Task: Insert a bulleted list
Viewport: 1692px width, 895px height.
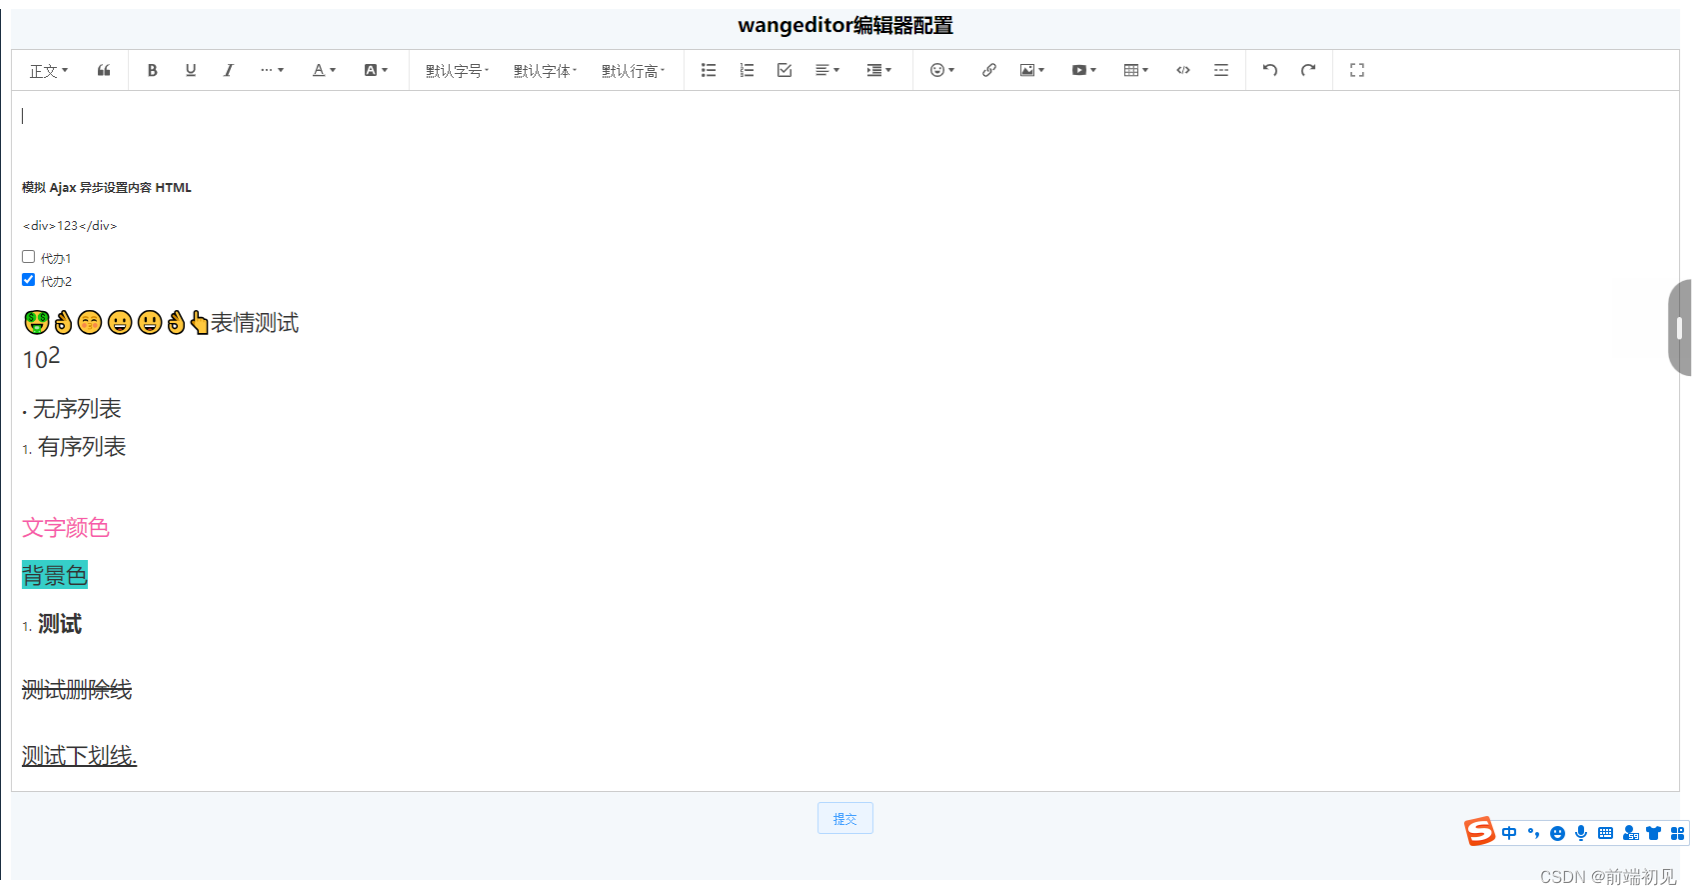Action: pyautogui.click(x=708, y=70)
